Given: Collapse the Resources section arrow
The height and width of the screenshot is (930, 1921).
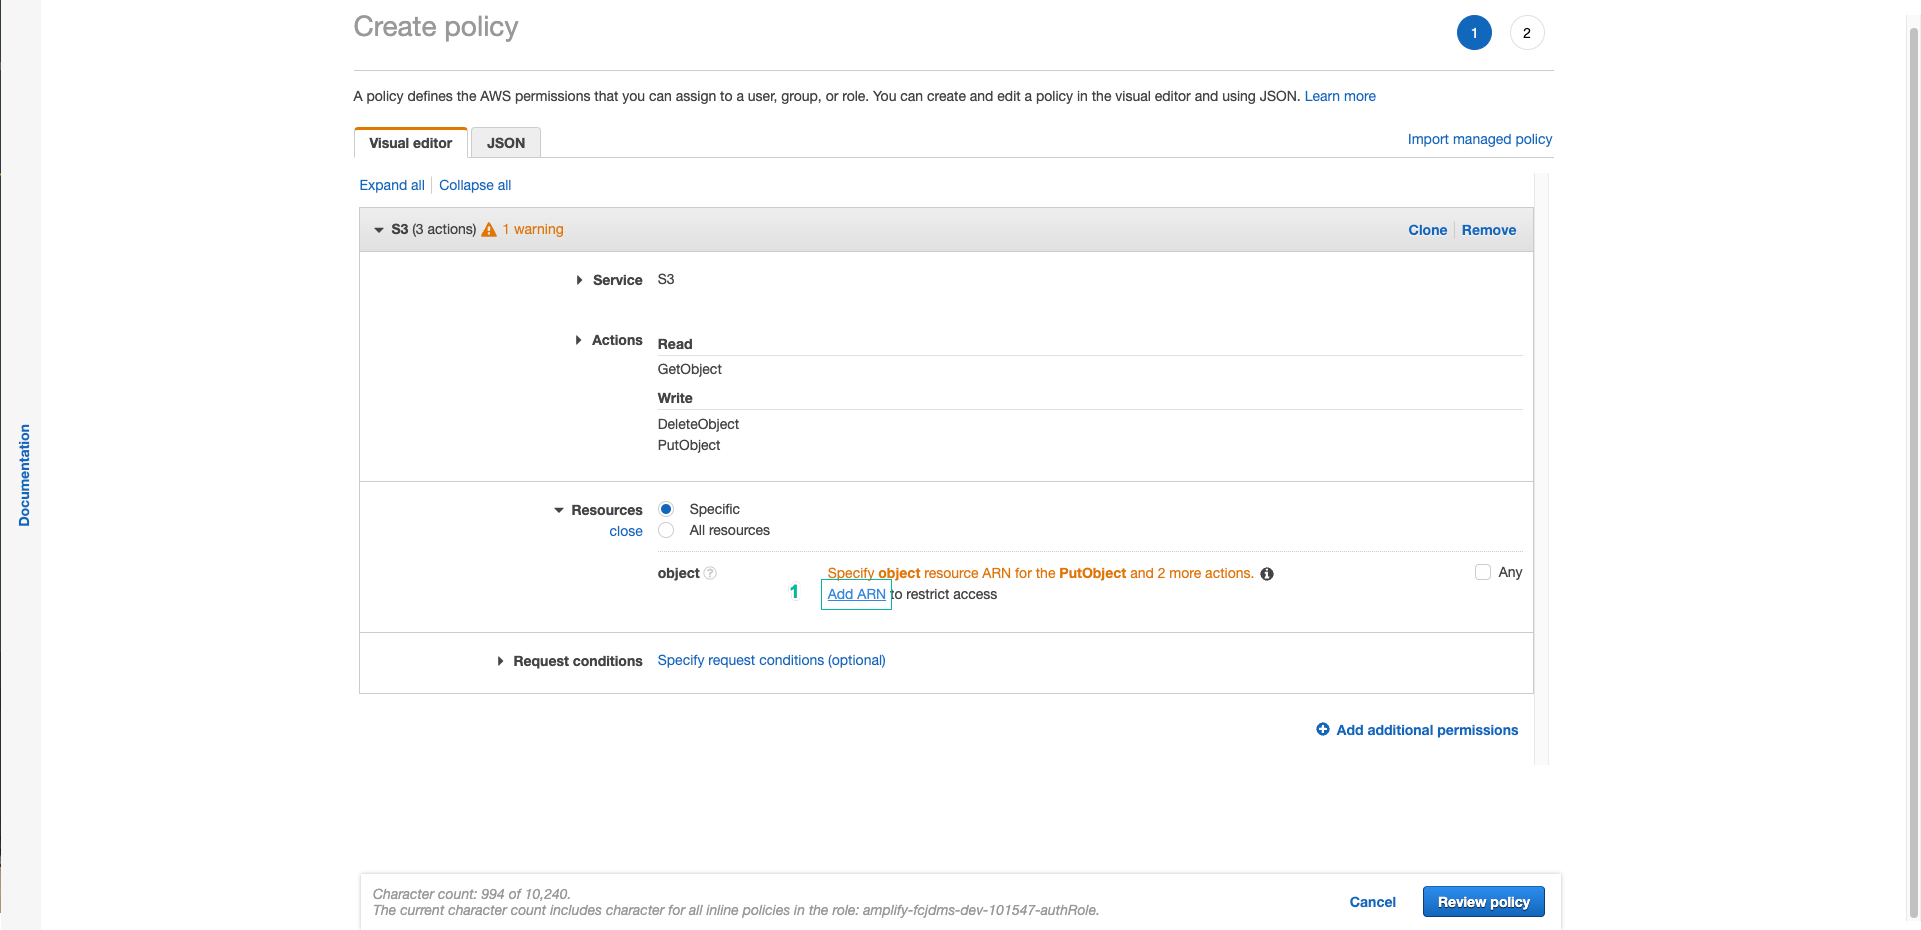Looking at the screenshot, I should [559, 510].
